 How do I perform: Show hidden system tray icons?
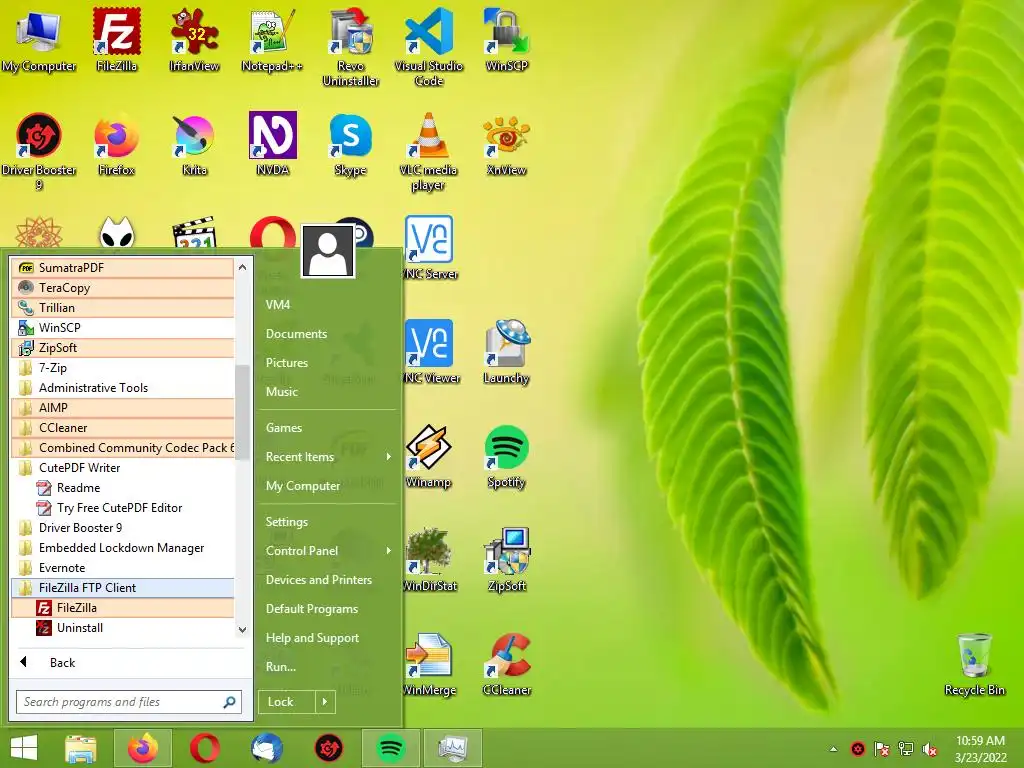click(x=833, y=749)
